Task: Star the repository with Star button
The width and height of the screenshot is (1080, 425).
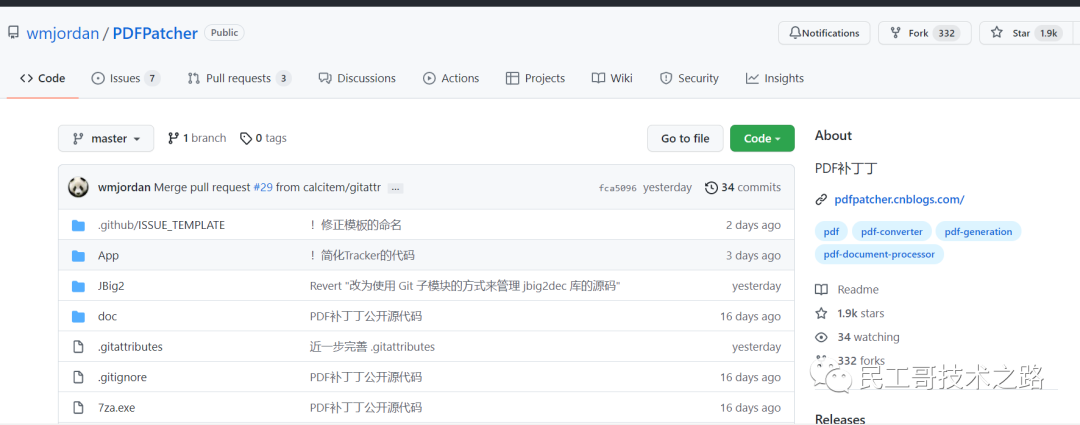Action: point(1026,33)
